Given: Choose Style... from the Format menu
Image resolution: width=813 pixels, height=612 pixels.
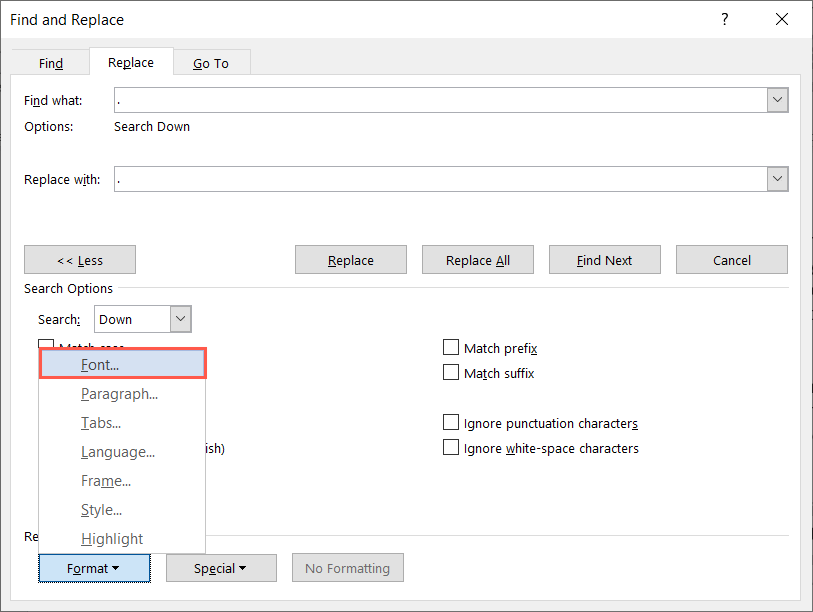Looking at the screenshot, I should 123,510.
